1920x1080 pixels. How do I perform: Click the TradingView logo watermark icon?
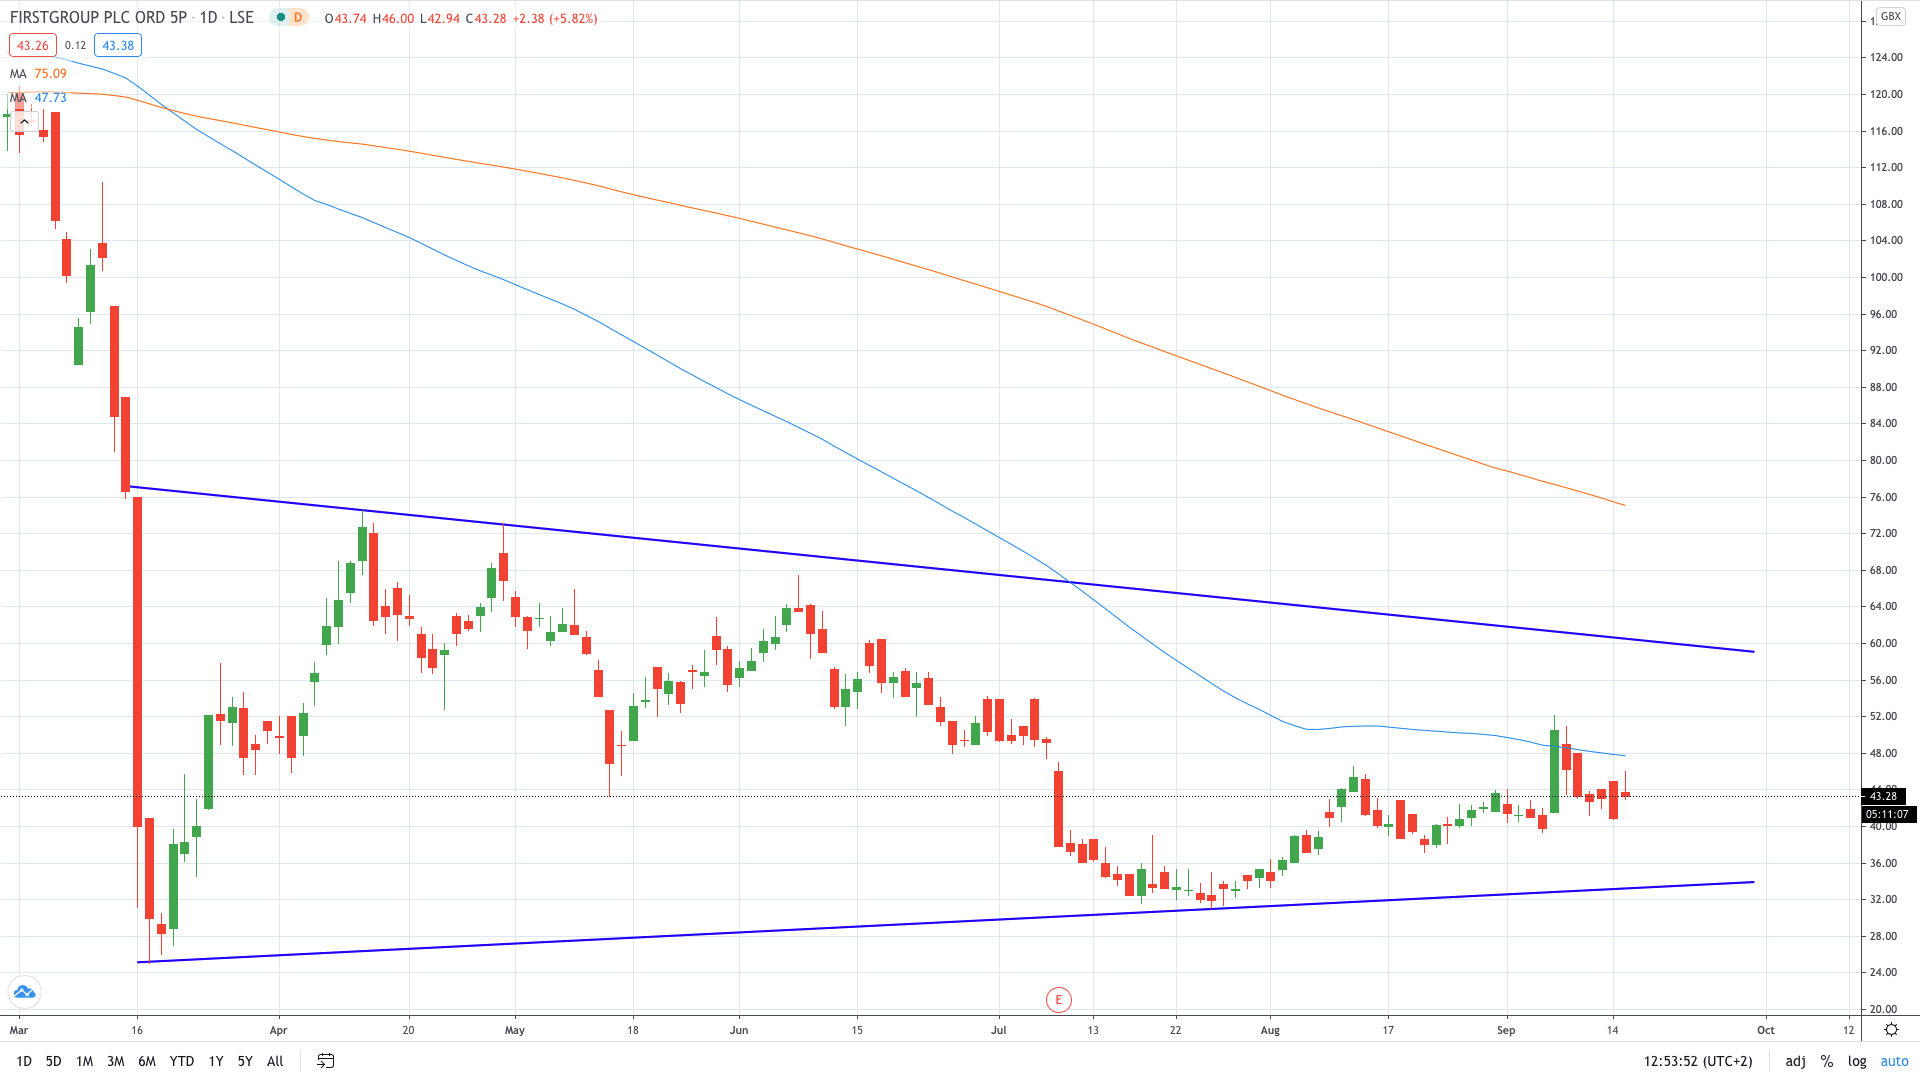[x=24, y=992]
